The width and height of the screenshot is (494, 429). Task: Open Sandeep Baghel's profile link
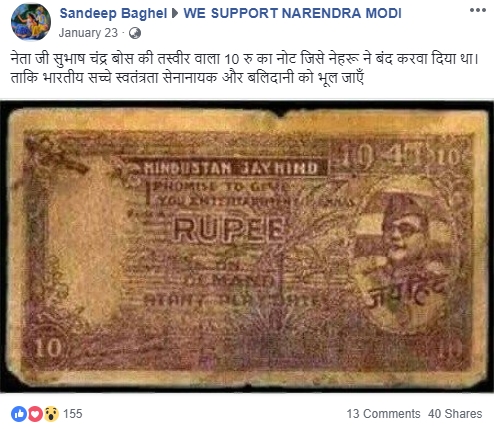tap(113, 13)
